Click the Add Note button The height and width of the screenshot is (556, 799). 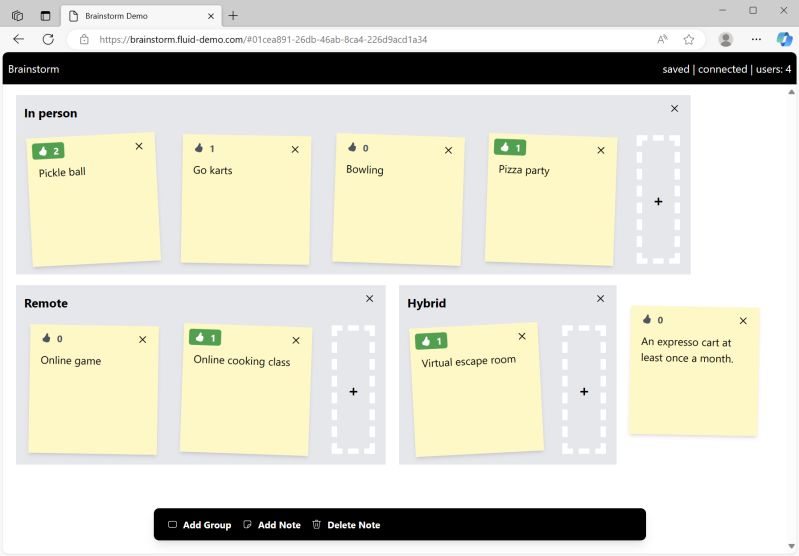[272, 525]
